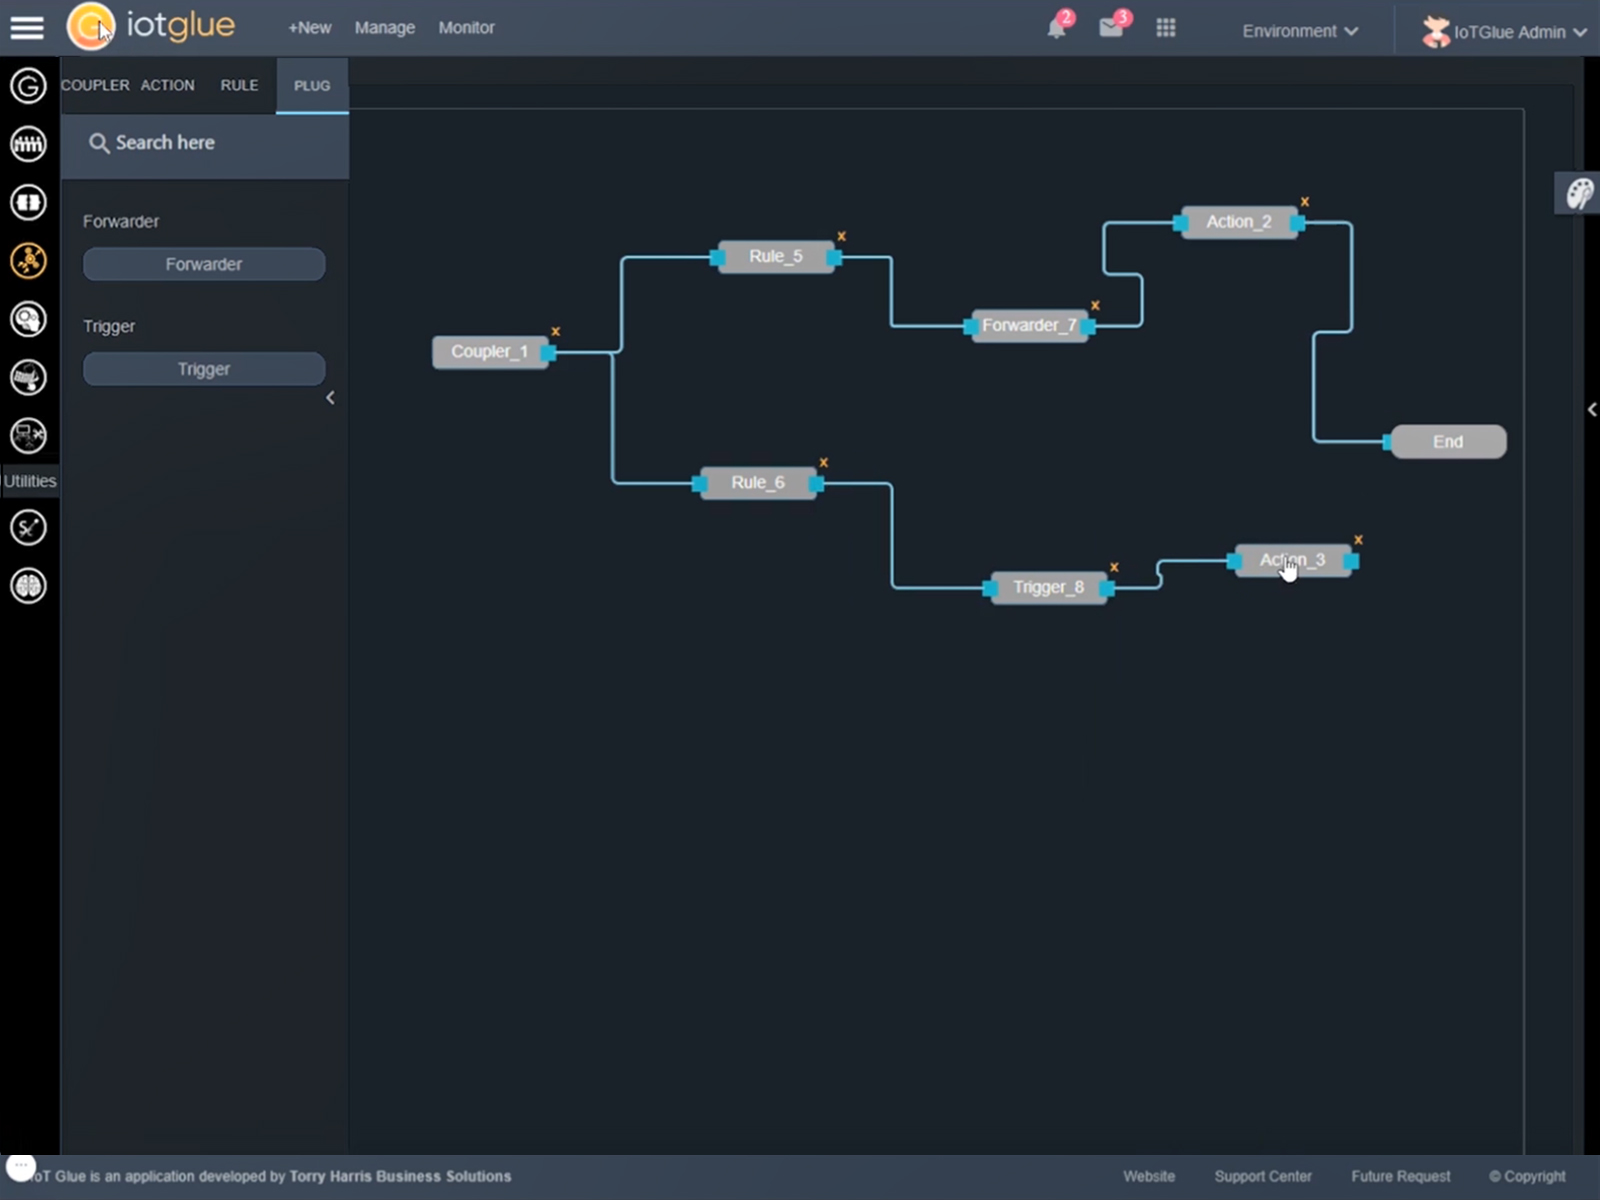Click the output port of Action_3
The image size is (1600, 1200).
pyautogui.click(x=1351, y=561)
